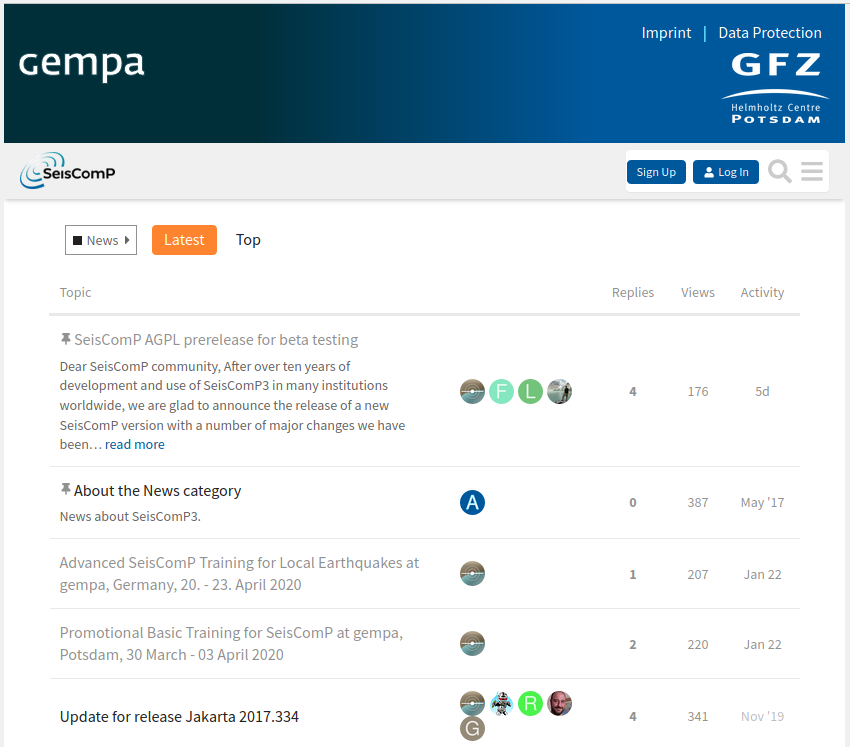850x747 pixels.
Task: Click the green 'F' user avatar
Action: [x=501, y=391]
